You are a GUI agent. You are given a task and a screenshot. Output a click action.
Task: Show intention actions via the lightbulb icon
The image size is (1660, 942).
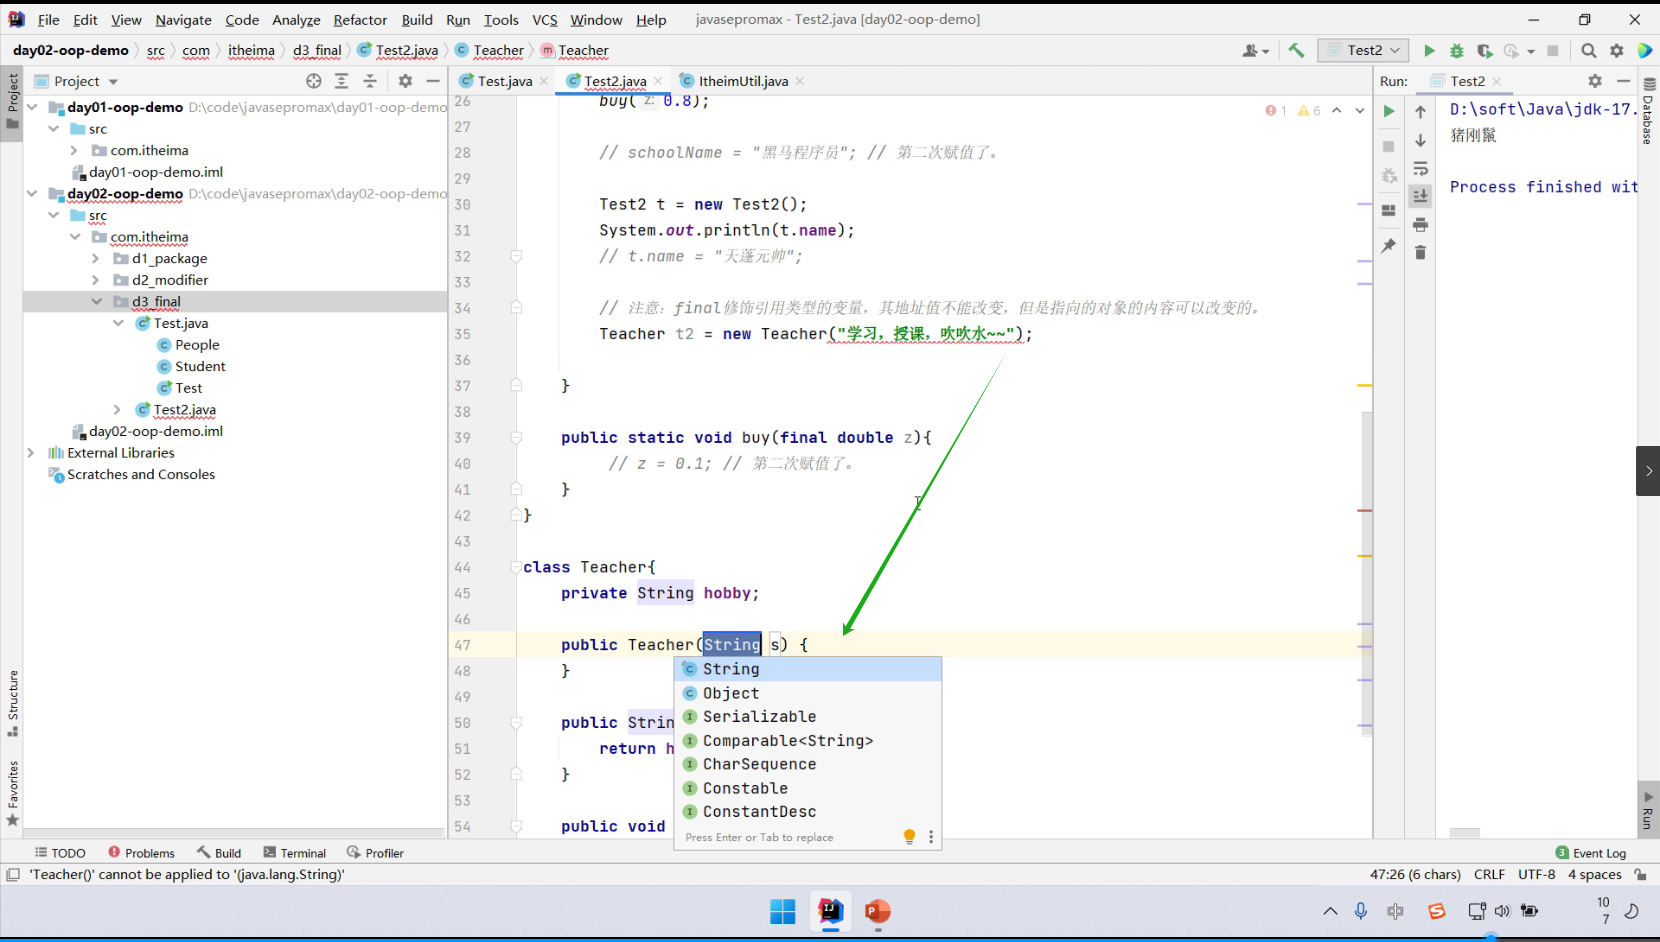point(909,837)
